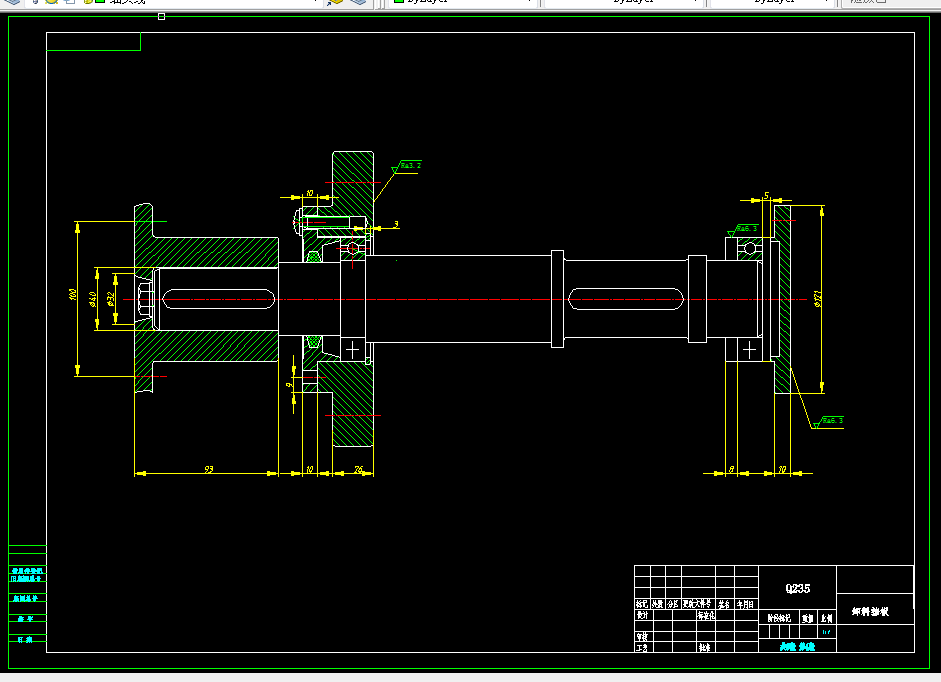Screen dimensions: 941x682
Task: Select the right keyway slot on the shaft
Action: [626, 299]
